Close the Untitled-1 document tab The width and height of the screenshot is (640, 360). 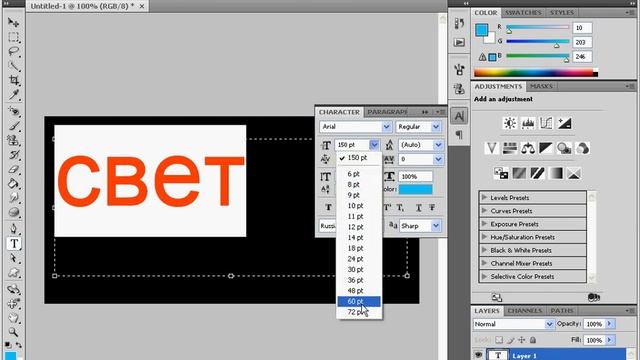pos(142,6)
